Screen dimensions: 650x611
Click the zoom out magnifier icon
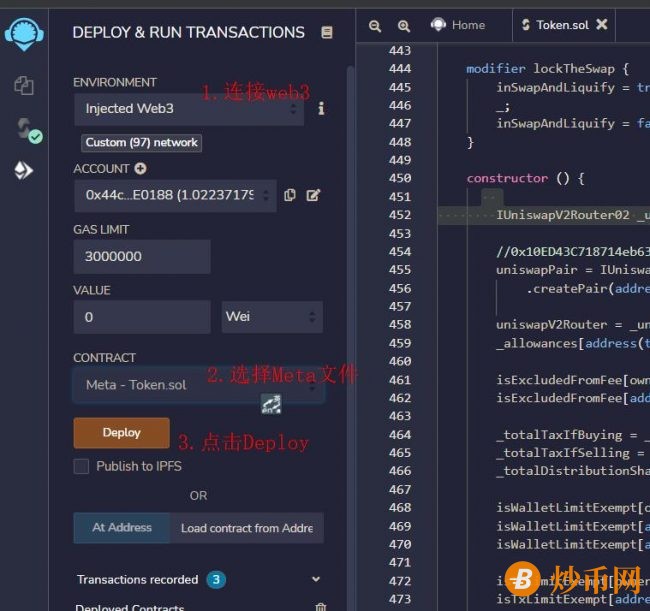pyautogui.click(x=375, y=26)
